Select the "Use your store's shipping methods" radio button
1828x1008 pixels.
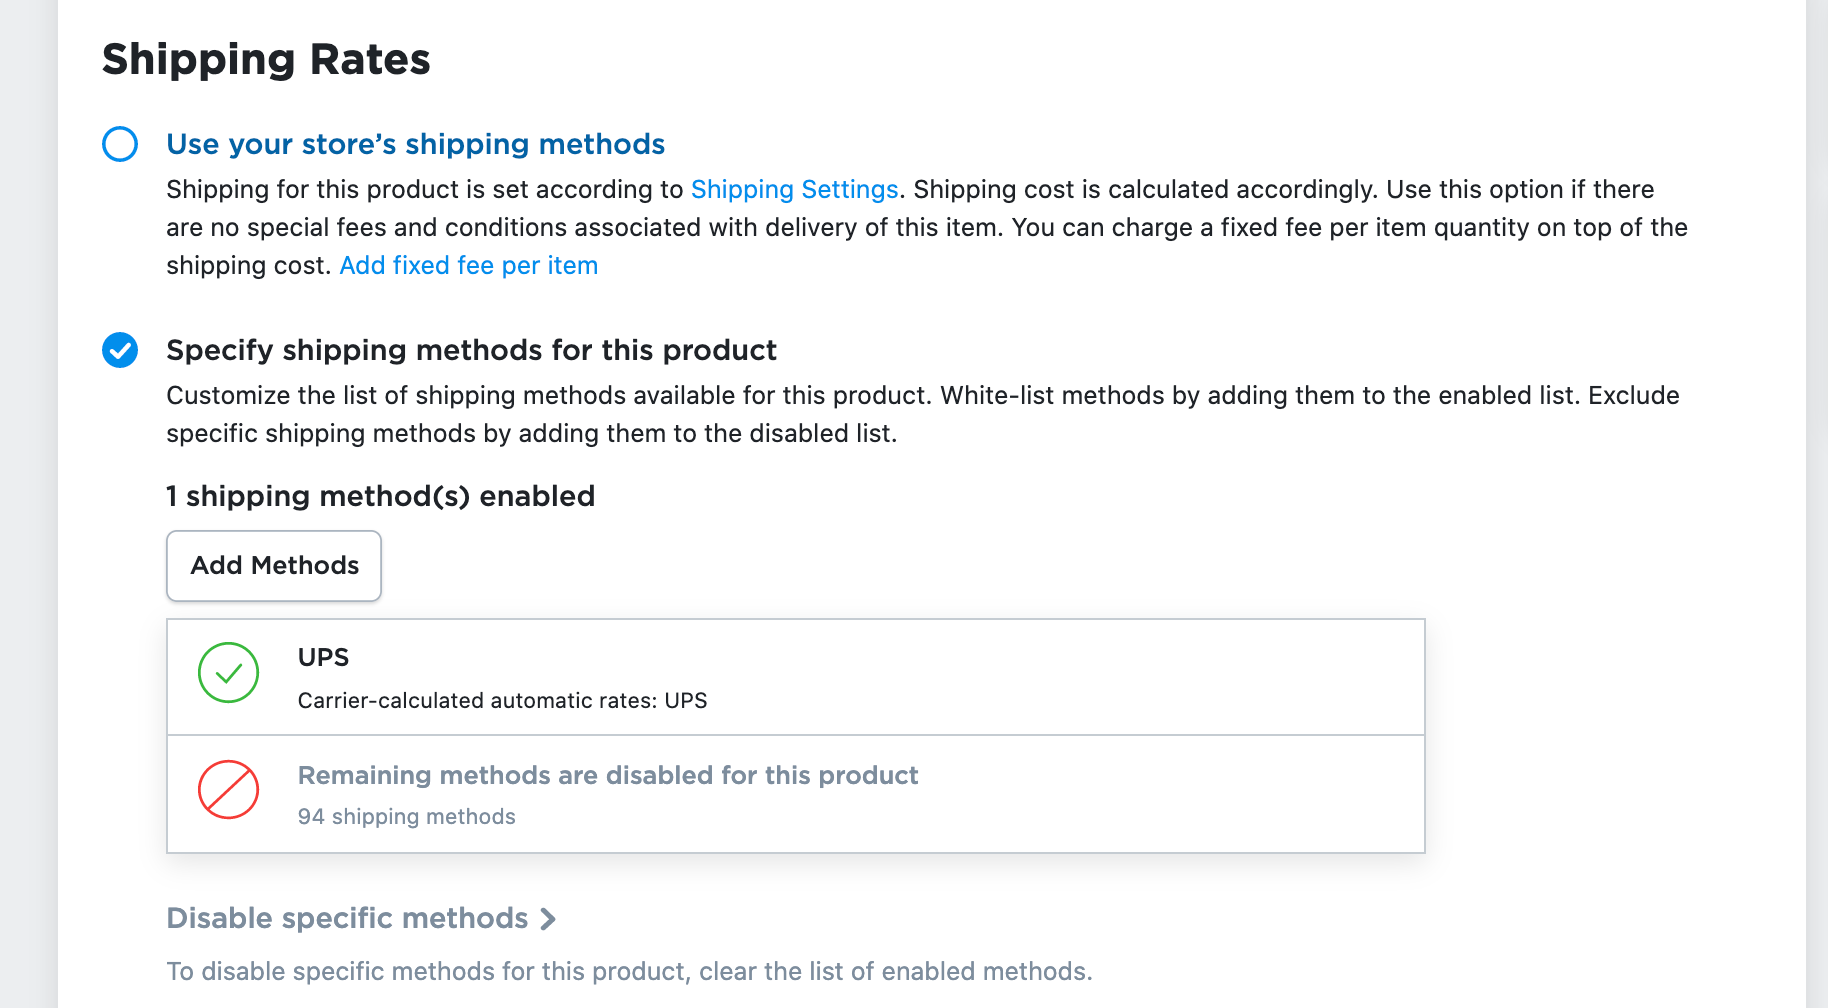pyautogui.click(x=120, y=144)
